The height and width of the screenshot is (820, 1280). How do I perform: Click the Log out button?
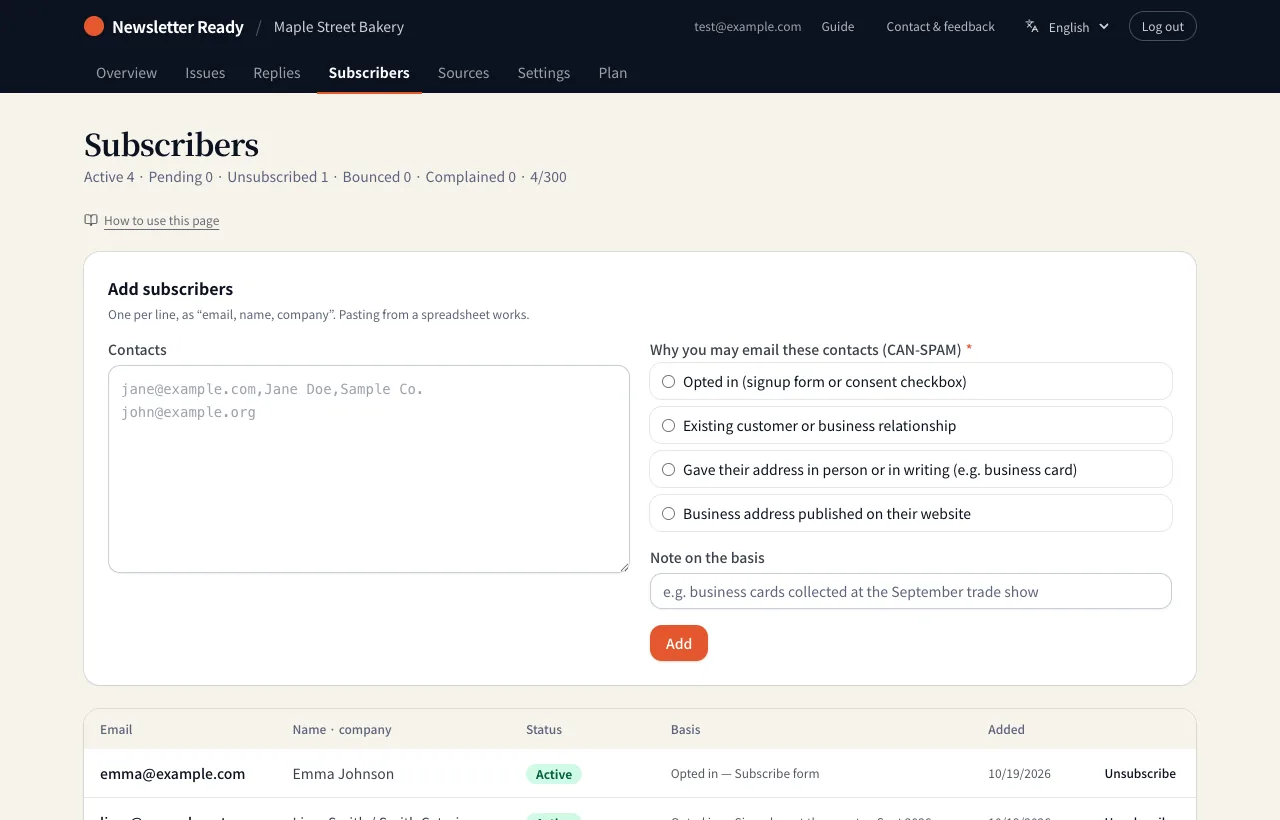click(1162, 27)
